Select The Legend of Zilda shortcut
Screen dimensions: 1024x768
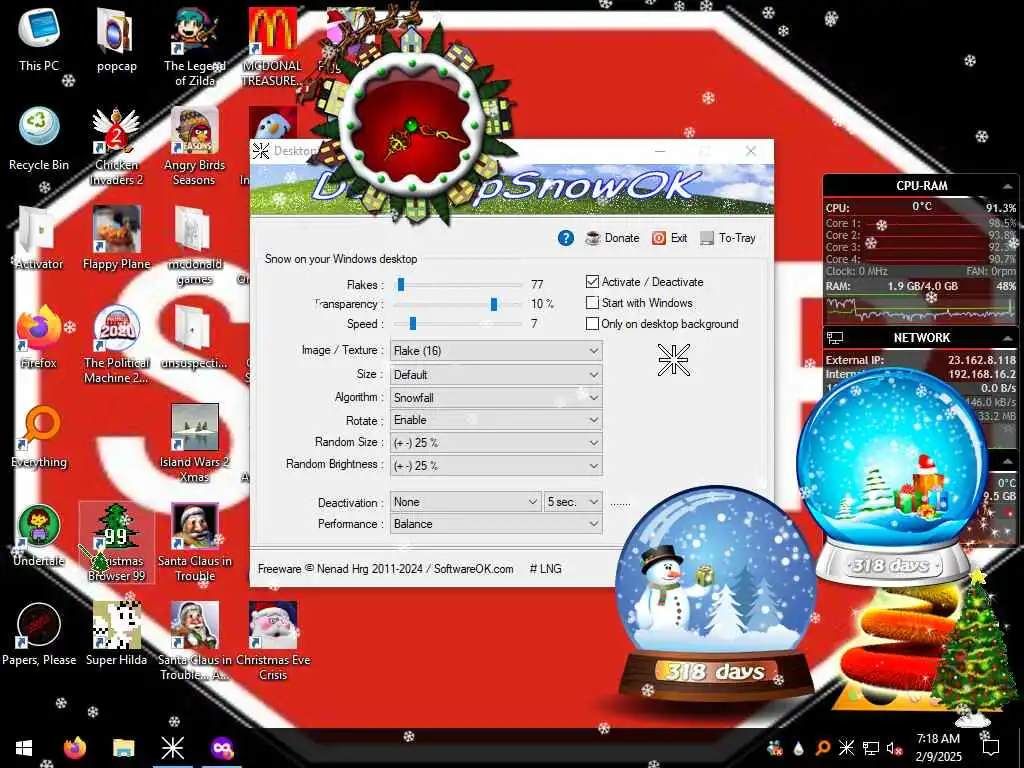(x=195, y=47)
